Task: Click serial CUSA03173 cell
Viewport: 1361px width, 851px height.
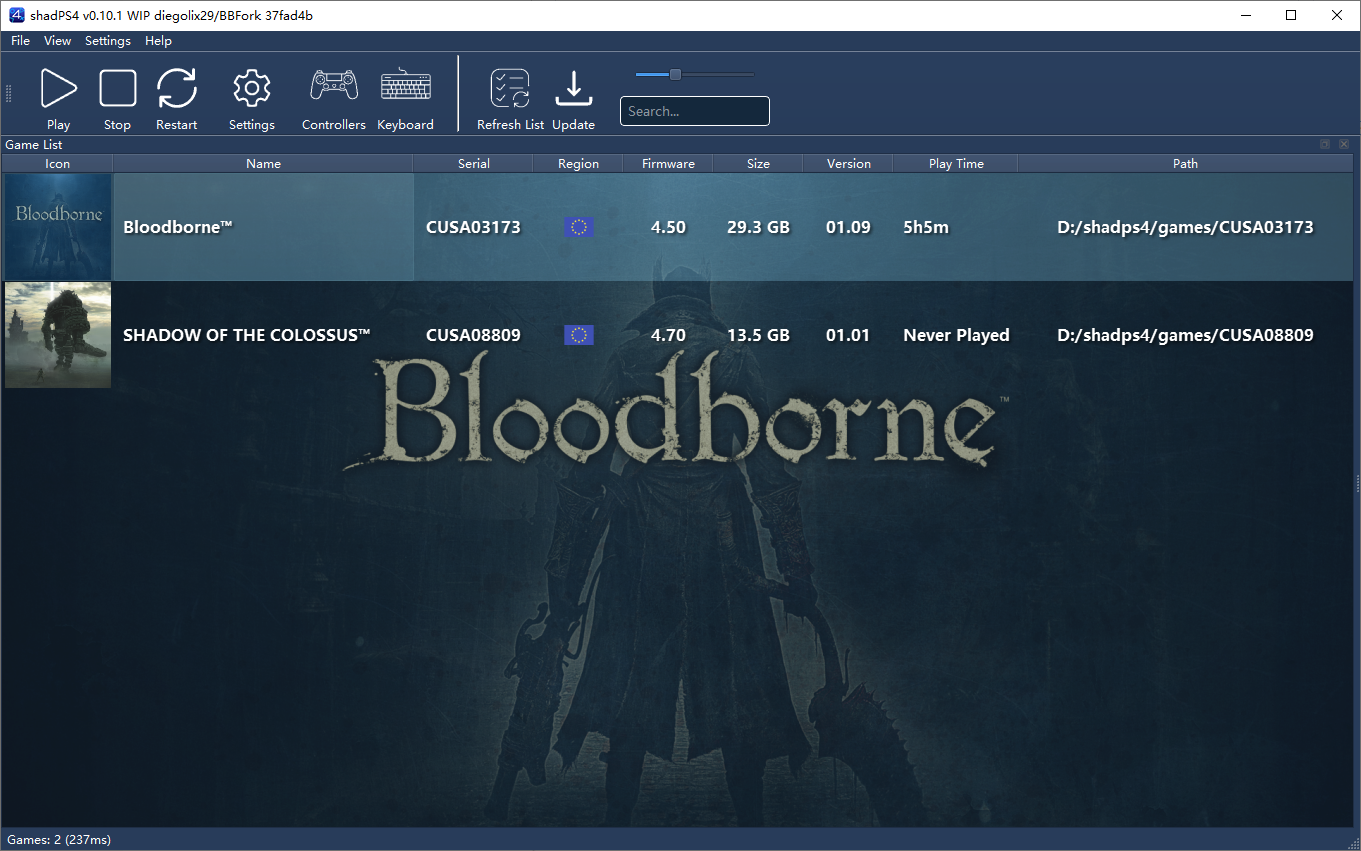Action: 474,227
